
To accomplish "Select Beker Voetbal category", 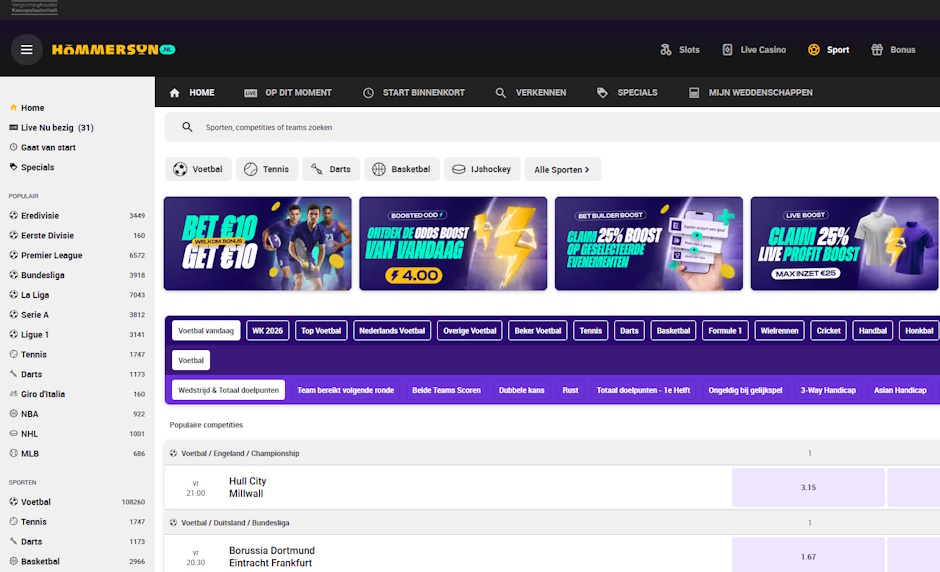I will (538, 330).
